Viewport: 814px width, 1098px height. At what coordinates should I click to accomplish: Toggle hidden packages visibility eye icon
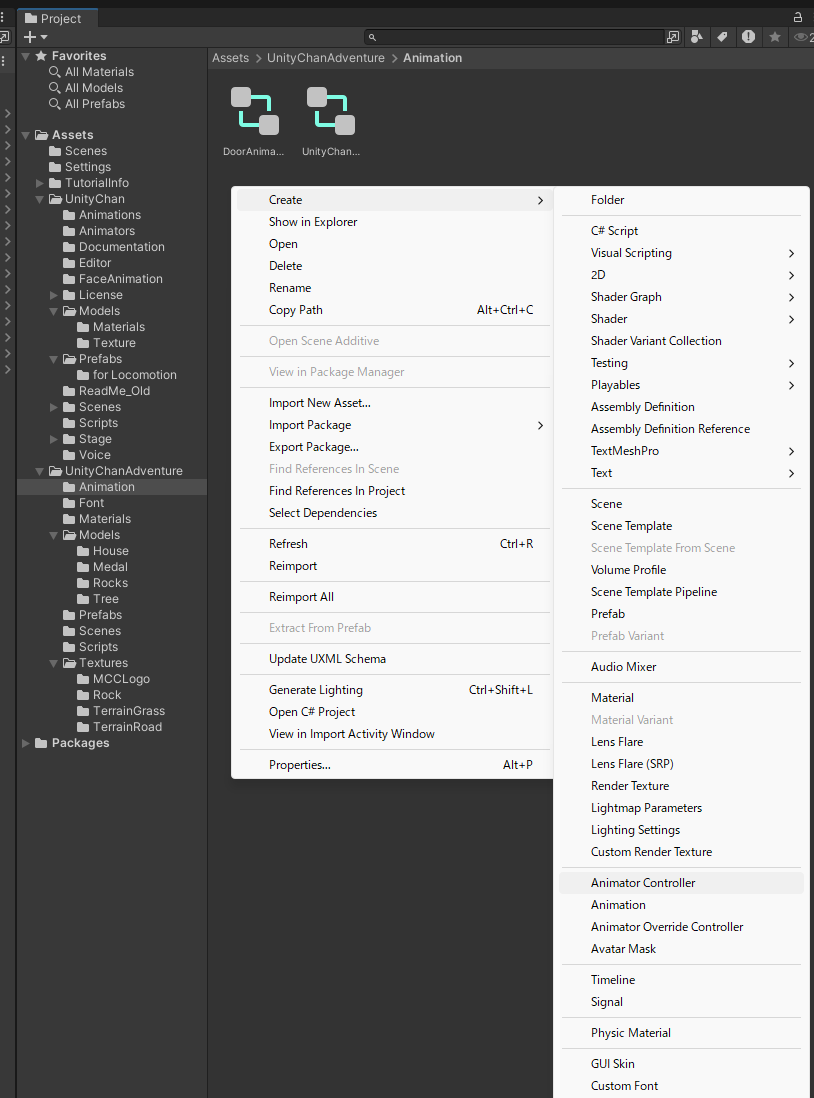[802, 37]
